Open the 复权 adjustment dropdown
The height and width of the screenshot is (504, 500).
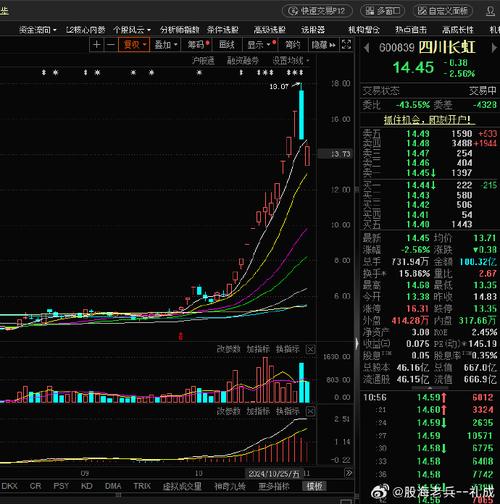[134, 45]
